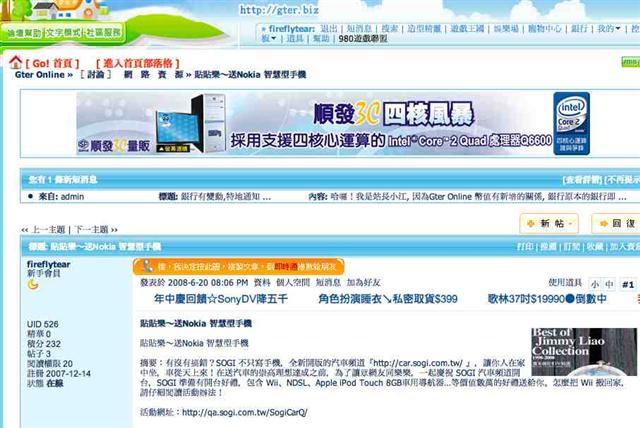640x428 pixels.
Task: Click the 歌林37吋$19990 ad link
Action: [x=547, y=299]
